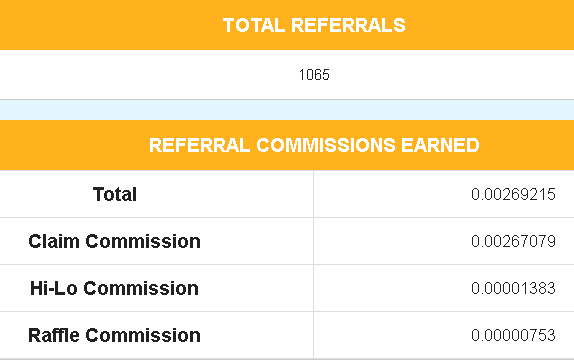Screen dimensions: 574x360
Task: Select the raffle value 0.00000753
Action: coord(513,335)
